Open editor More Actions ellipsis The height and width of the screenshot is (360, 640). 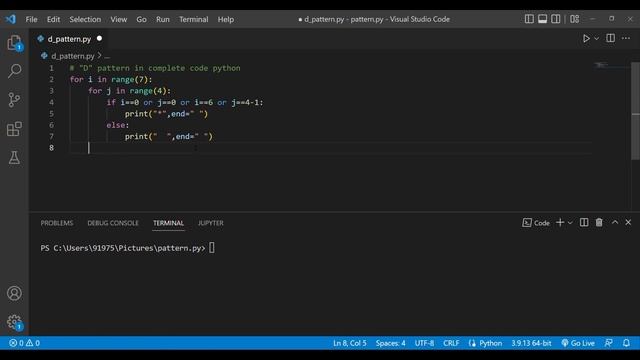pyautogui.click(x=626, y=38)
